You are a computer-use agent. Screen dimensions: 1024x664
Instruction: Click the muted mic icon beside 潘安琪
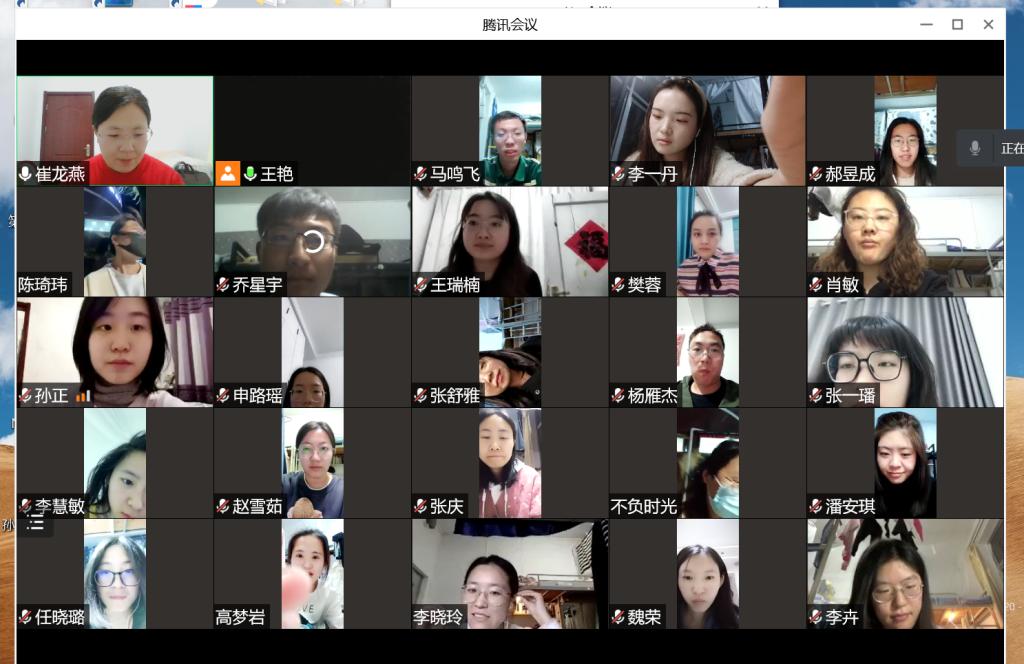point(816,507)
